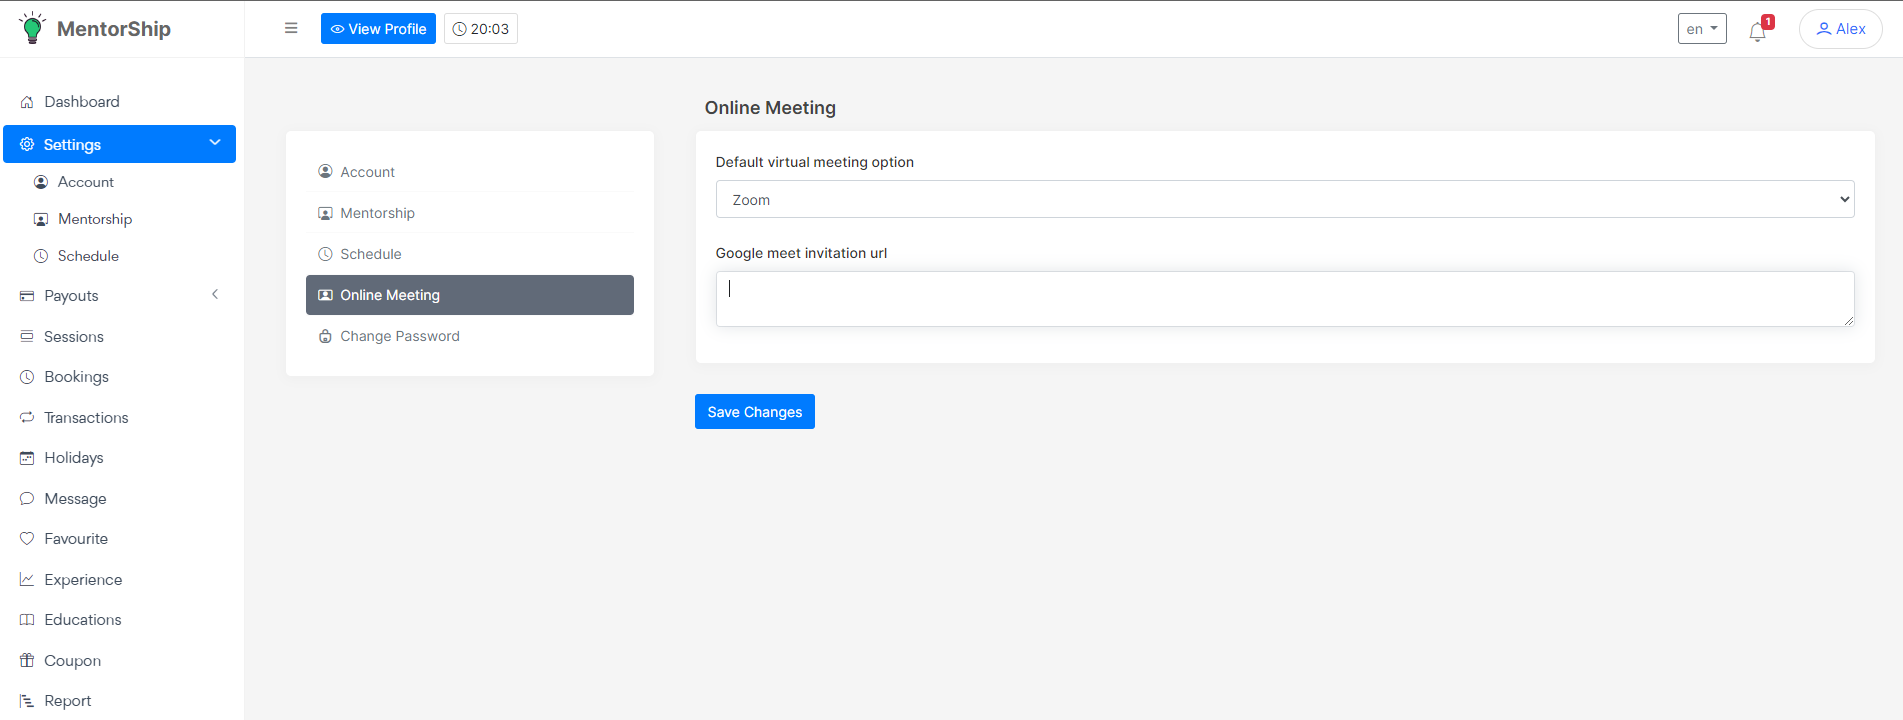Click the hamburger menu icon
The width and height of the screenshot is (1903, 720).
tap(291, 28)
